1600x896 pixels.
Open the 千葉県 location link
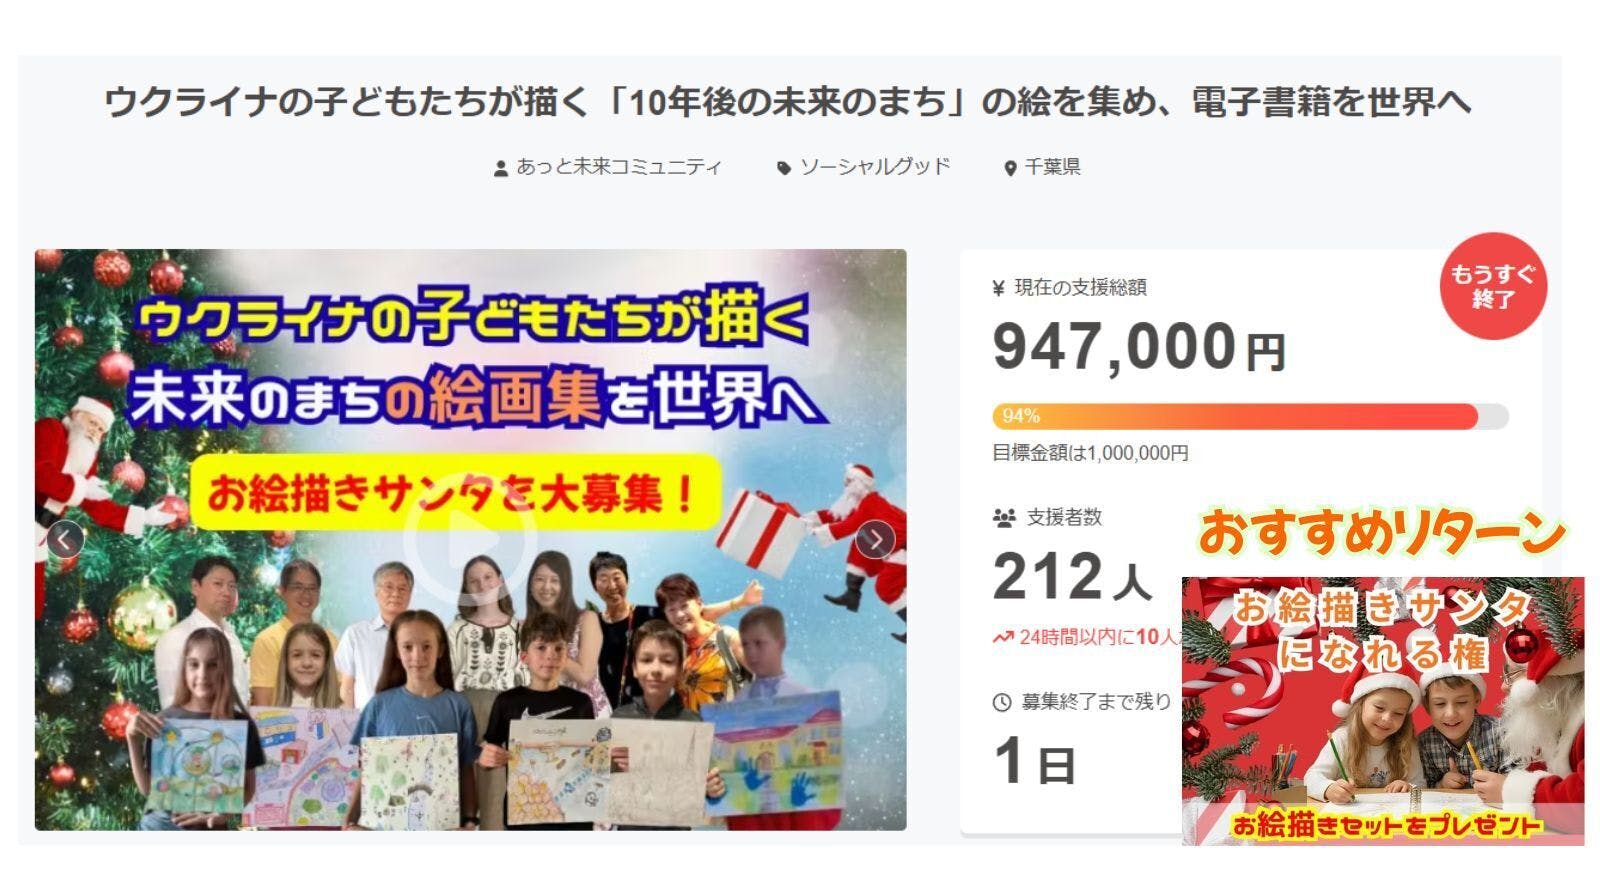[1052, 167]
